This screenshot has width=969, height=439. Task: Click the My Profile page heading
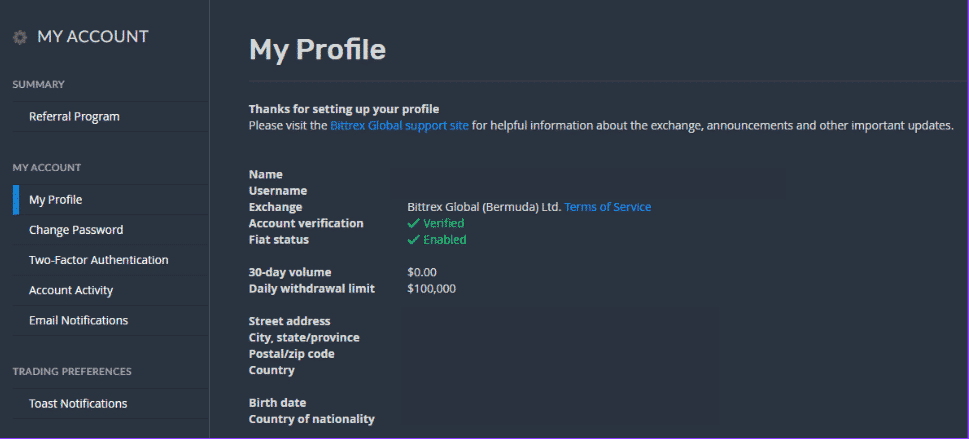click(317, 50)
